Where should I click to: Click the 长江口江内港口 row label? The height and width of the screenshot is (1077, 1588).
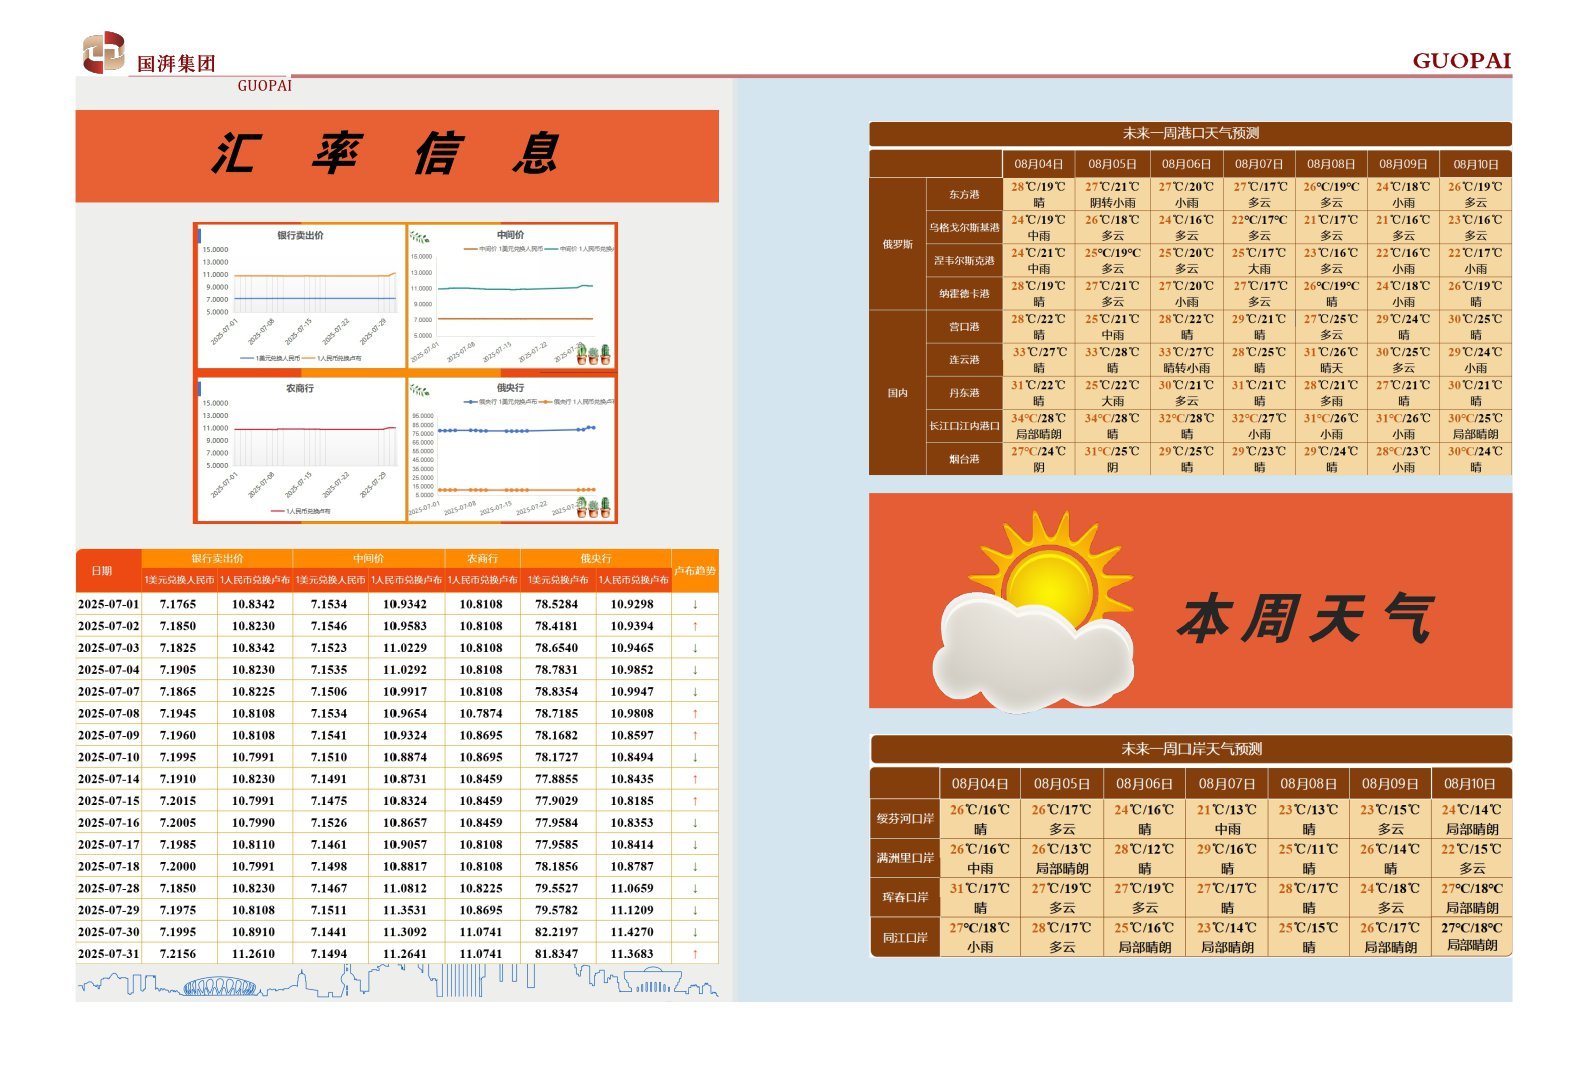(964, 426)
